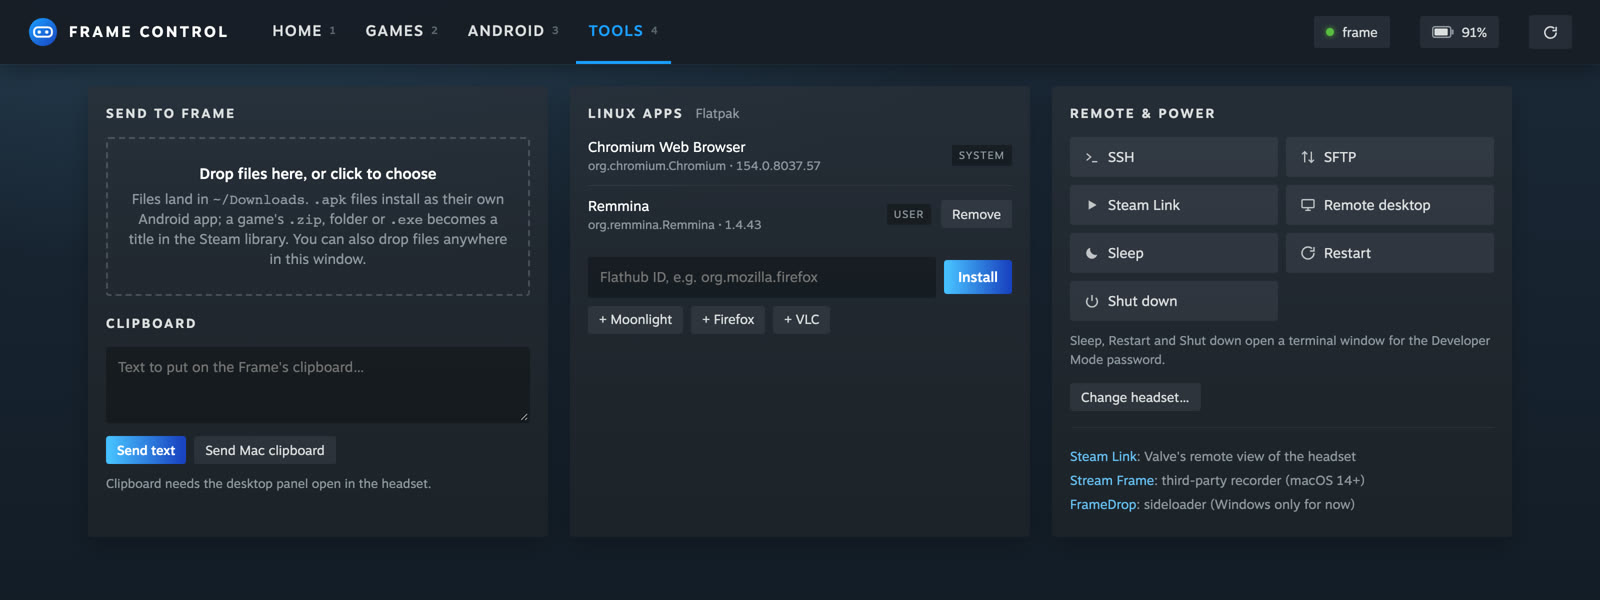Screen dimensions: 1600x600
Task: Click the Chromium Web Browser entry name
Action: 666,147
